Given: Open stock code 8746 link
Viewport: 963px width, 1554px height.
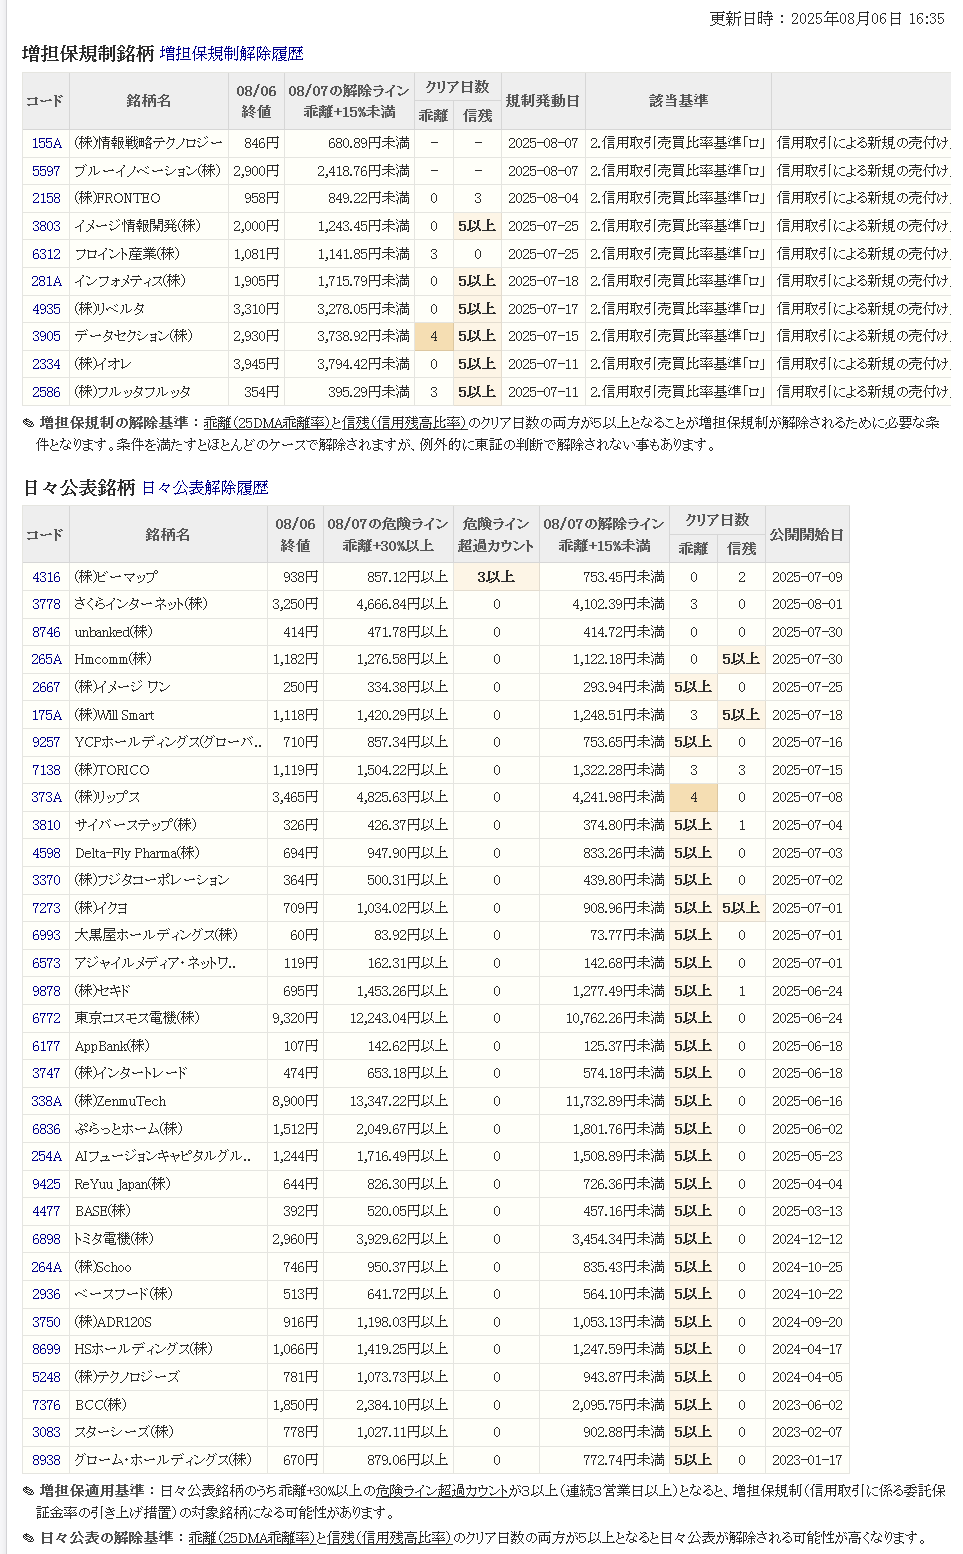Looking at the screenshot, I should tap(46, 632).
